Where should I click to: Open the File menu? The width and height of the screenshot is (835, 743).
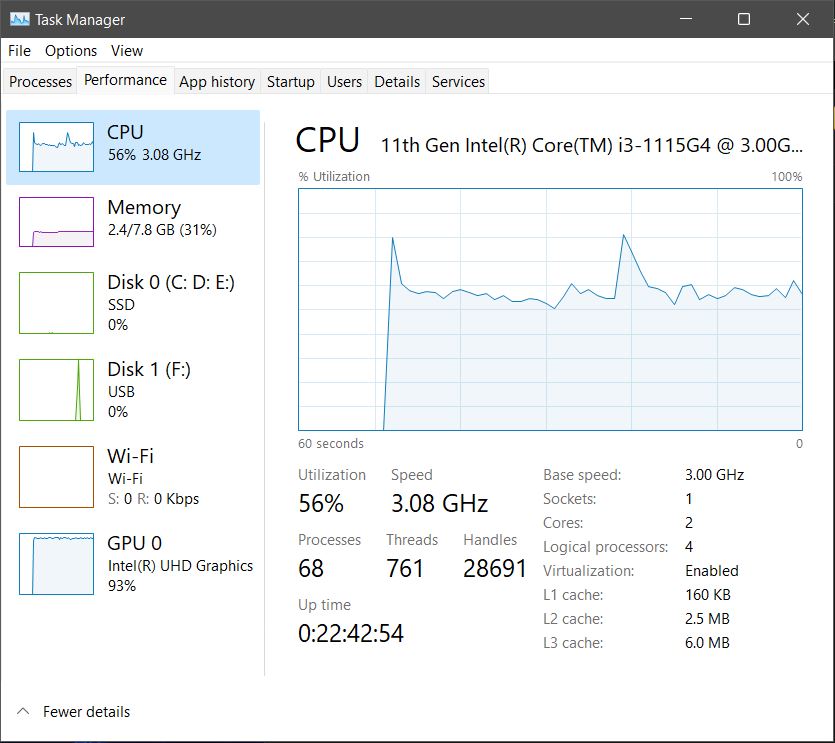(19, 50)
